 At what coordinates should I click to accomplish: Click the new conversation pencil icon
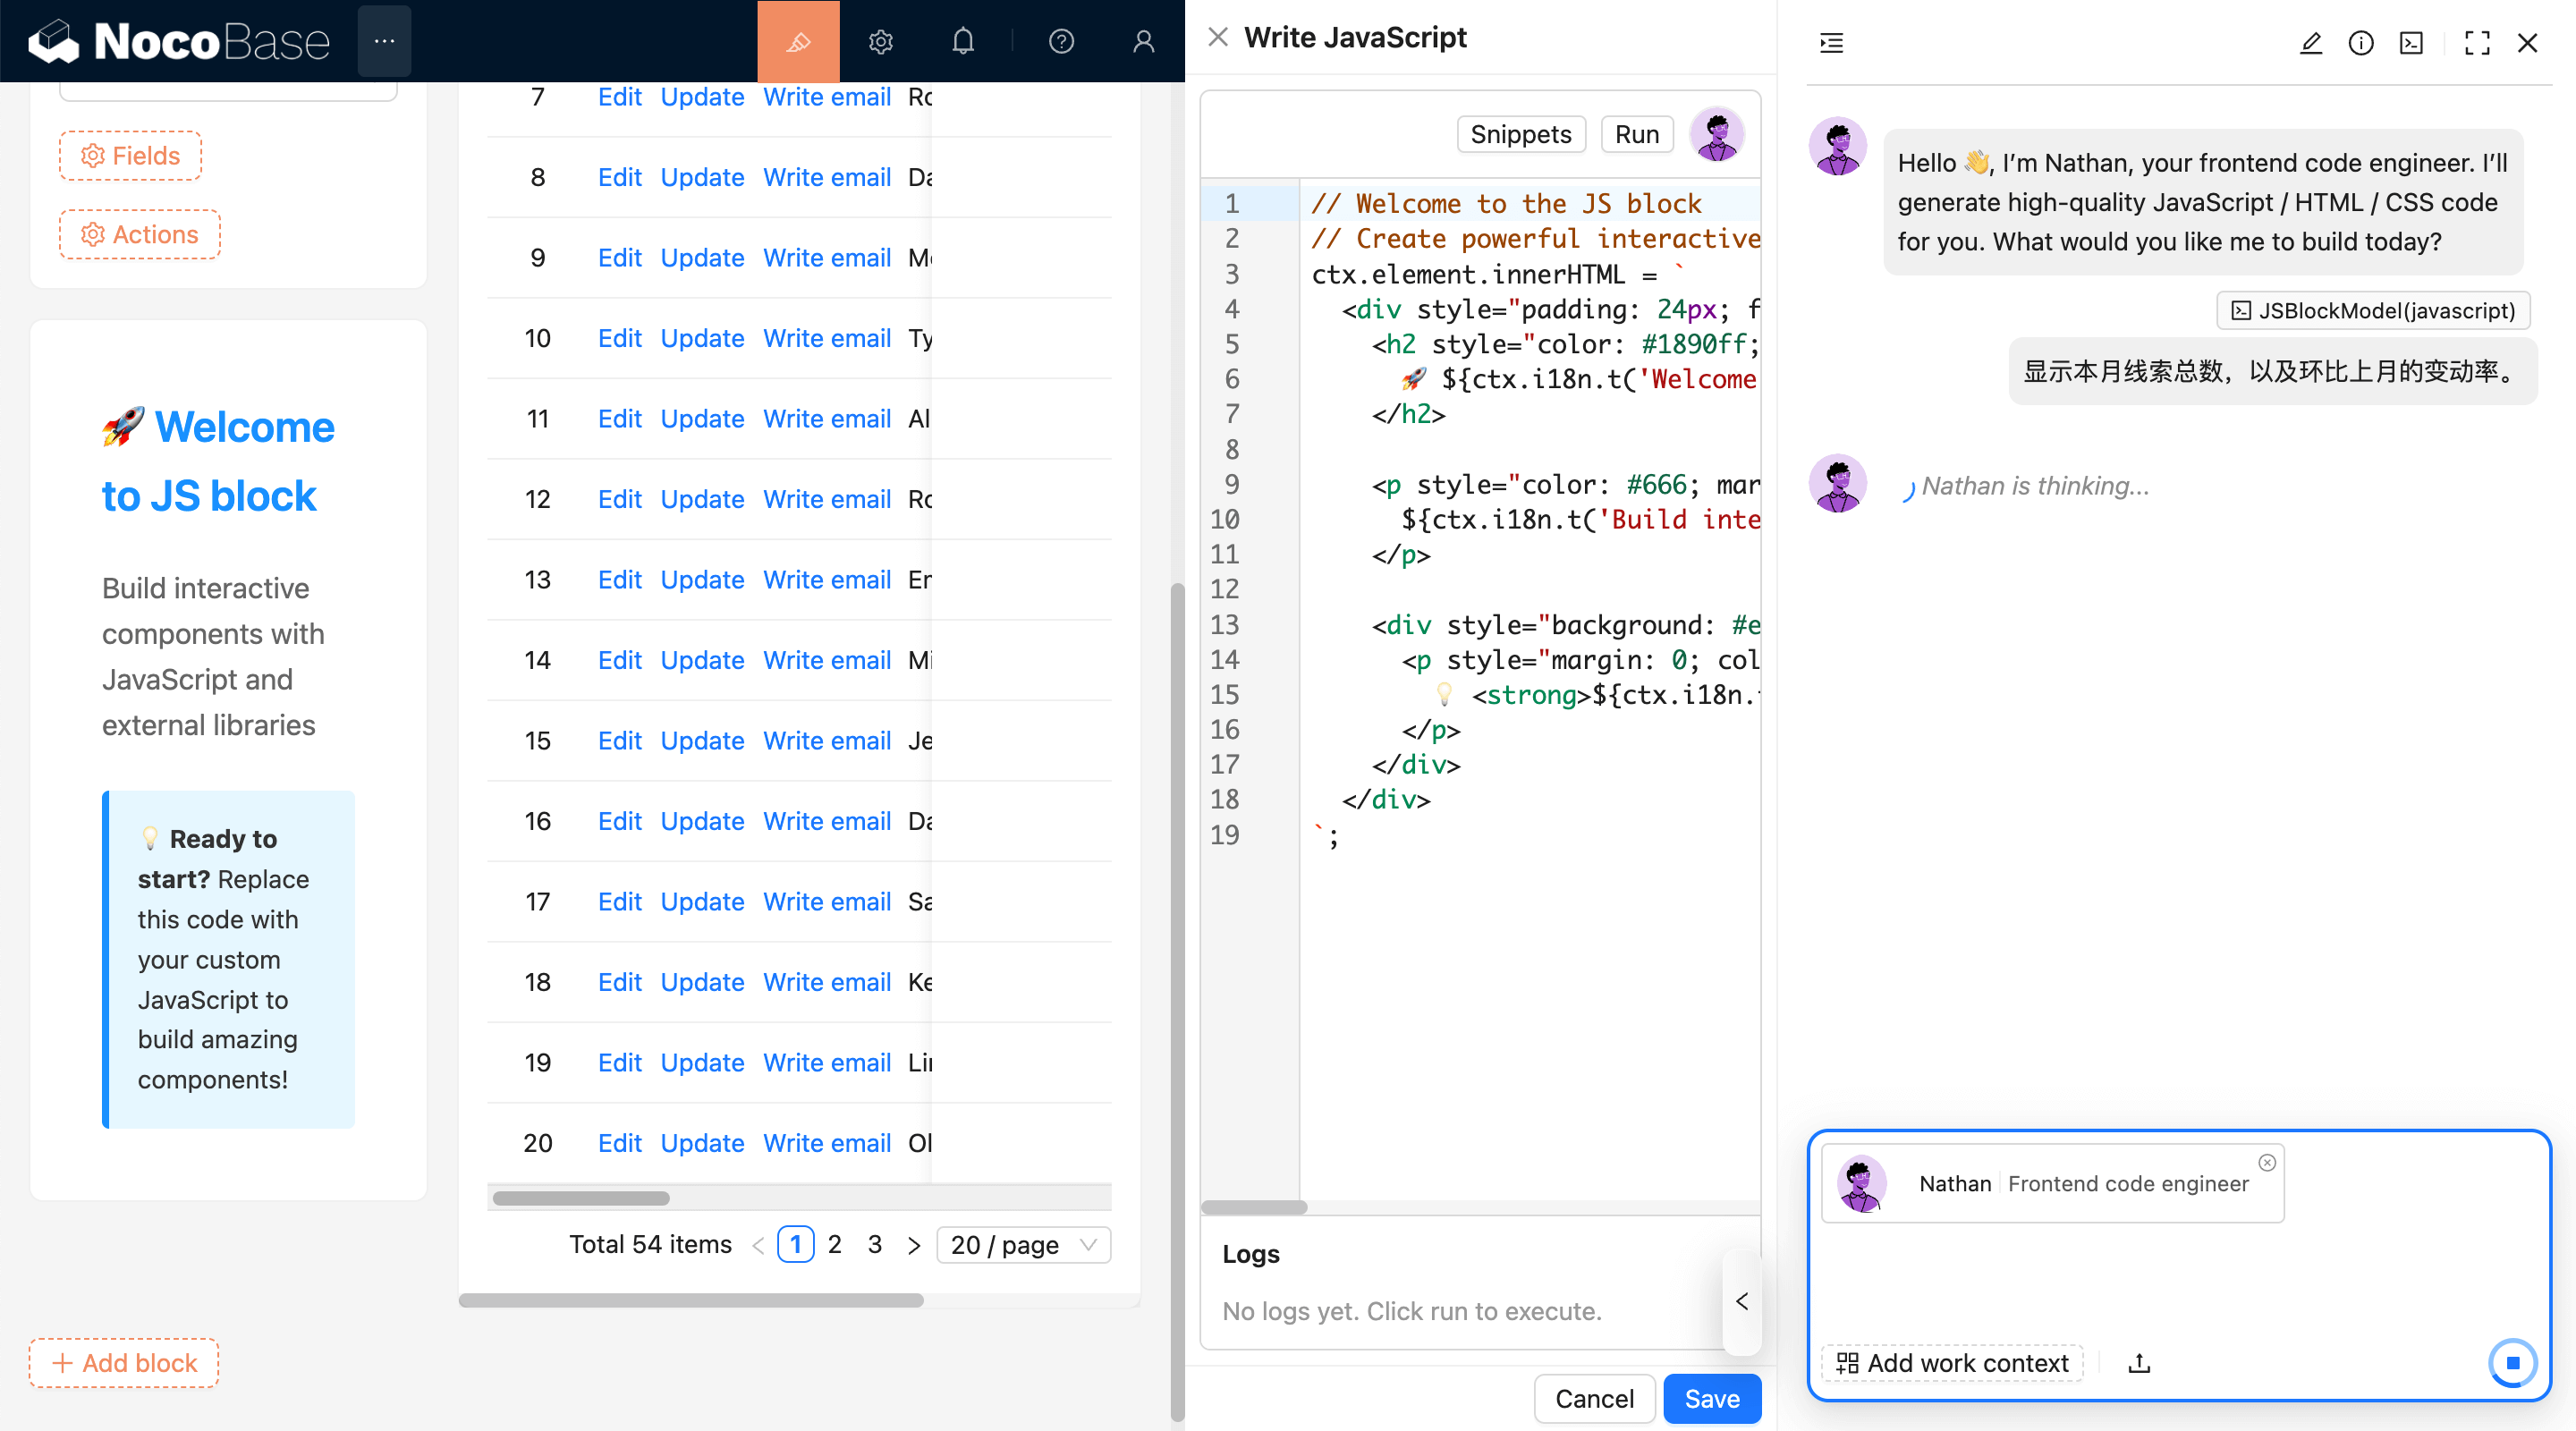[x=2310, y=43]
